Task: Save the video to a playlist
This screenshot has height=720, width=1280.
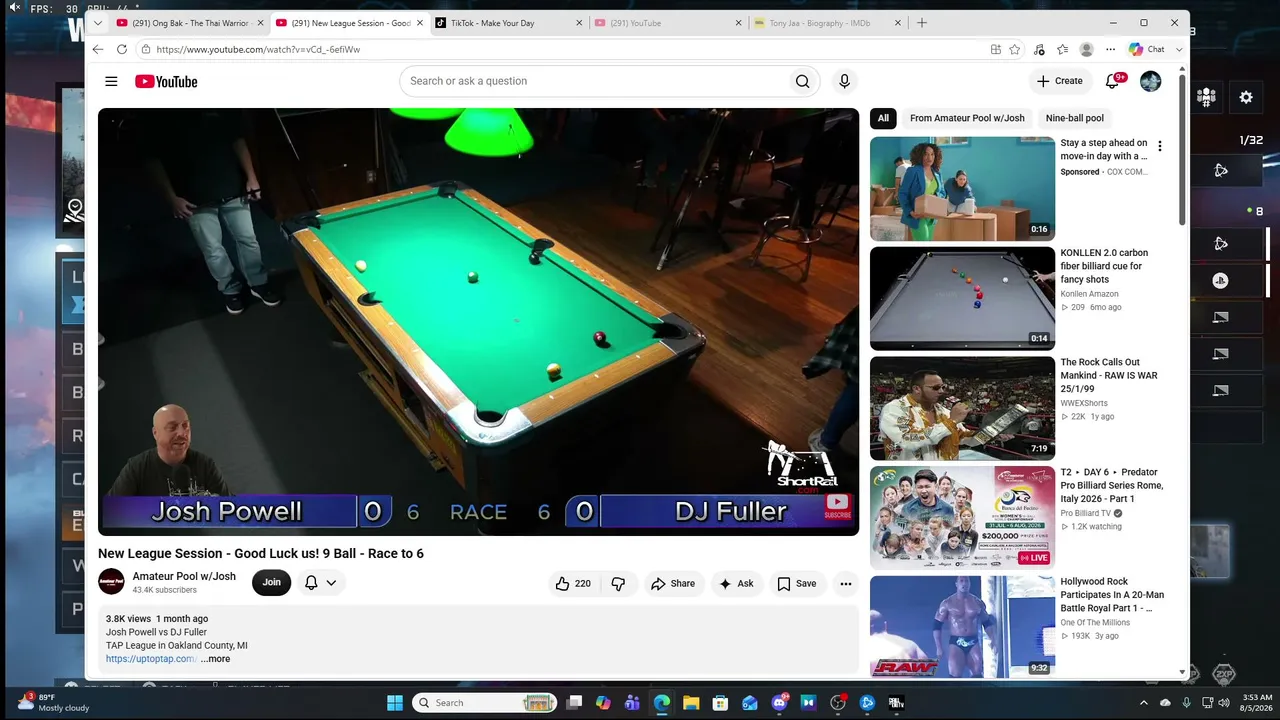Action: [797, 584]
